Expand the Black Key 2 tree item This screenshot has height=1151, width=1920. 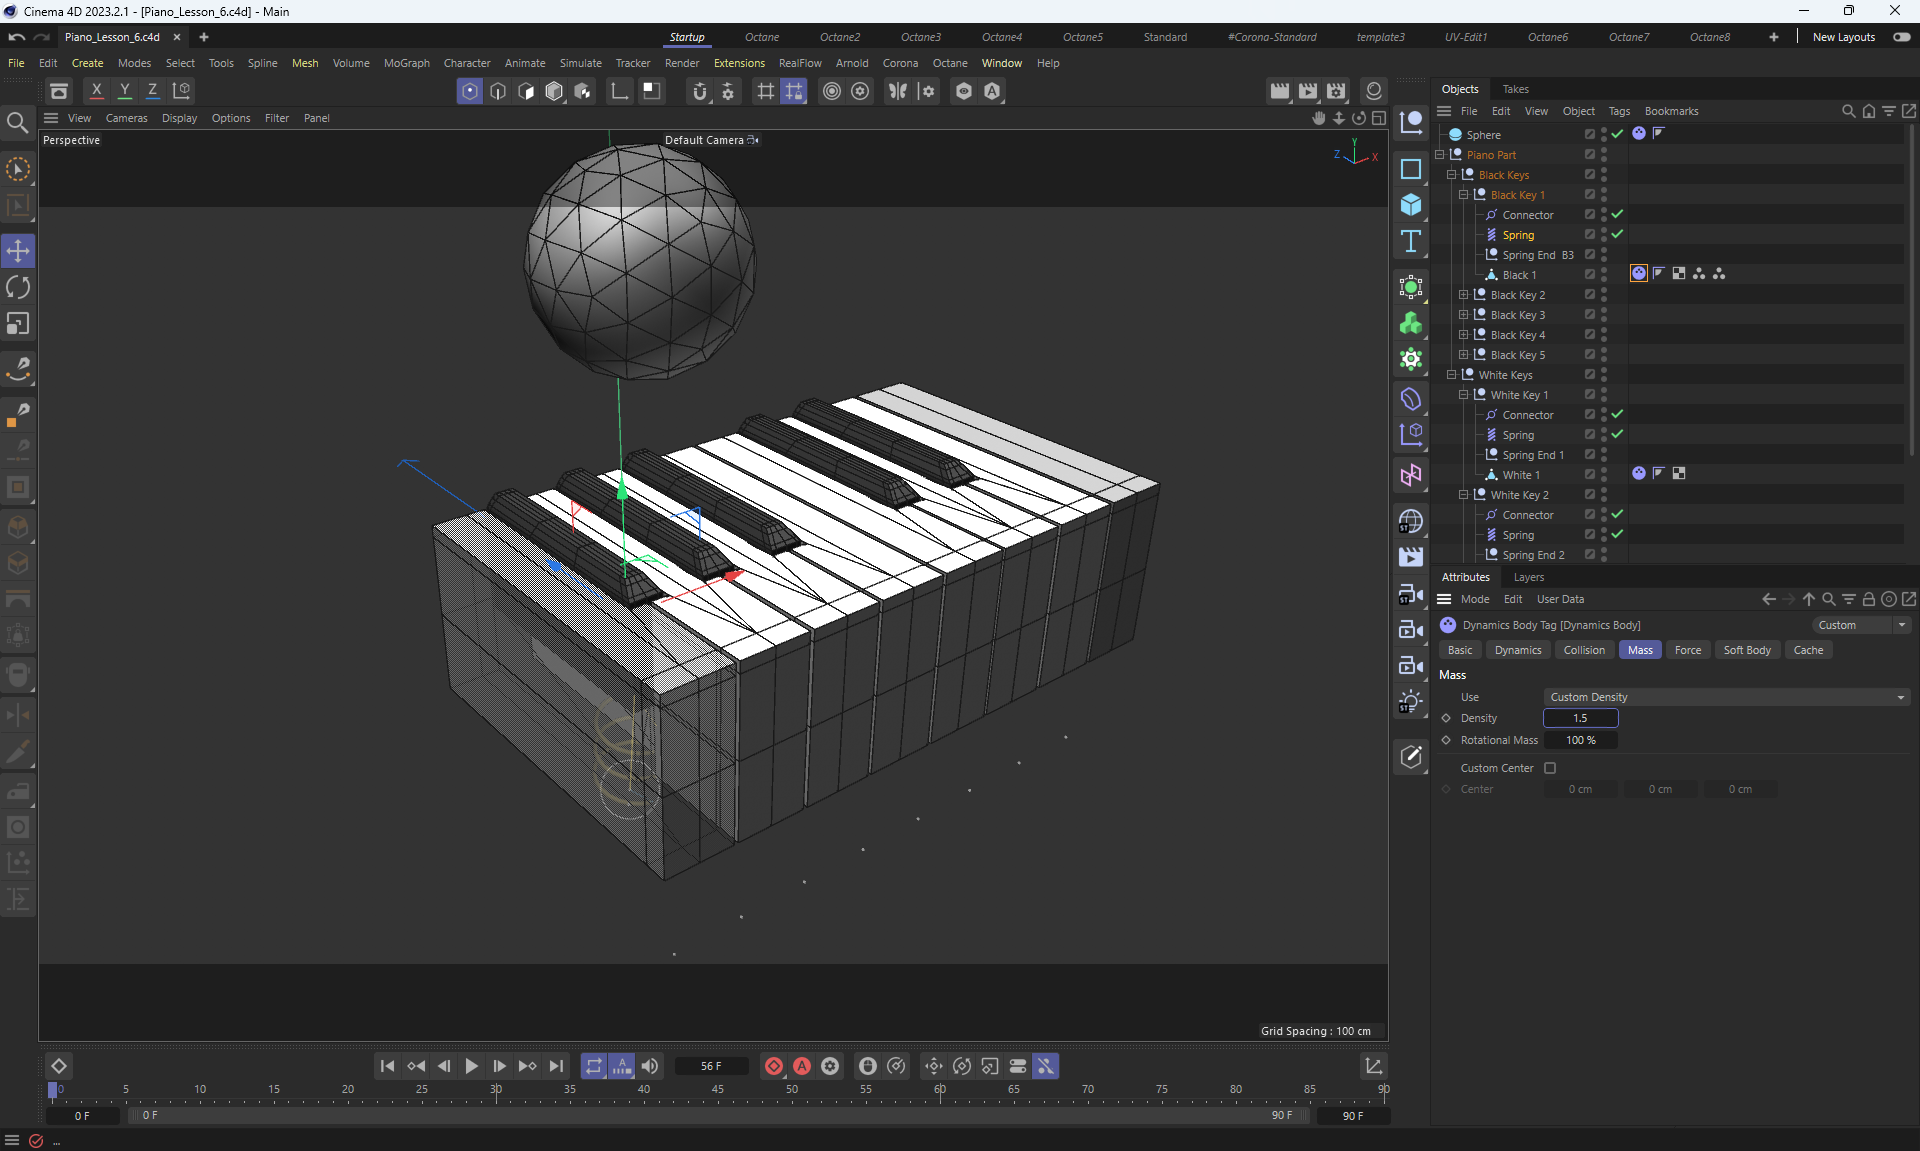click(x=1463, y=295)
